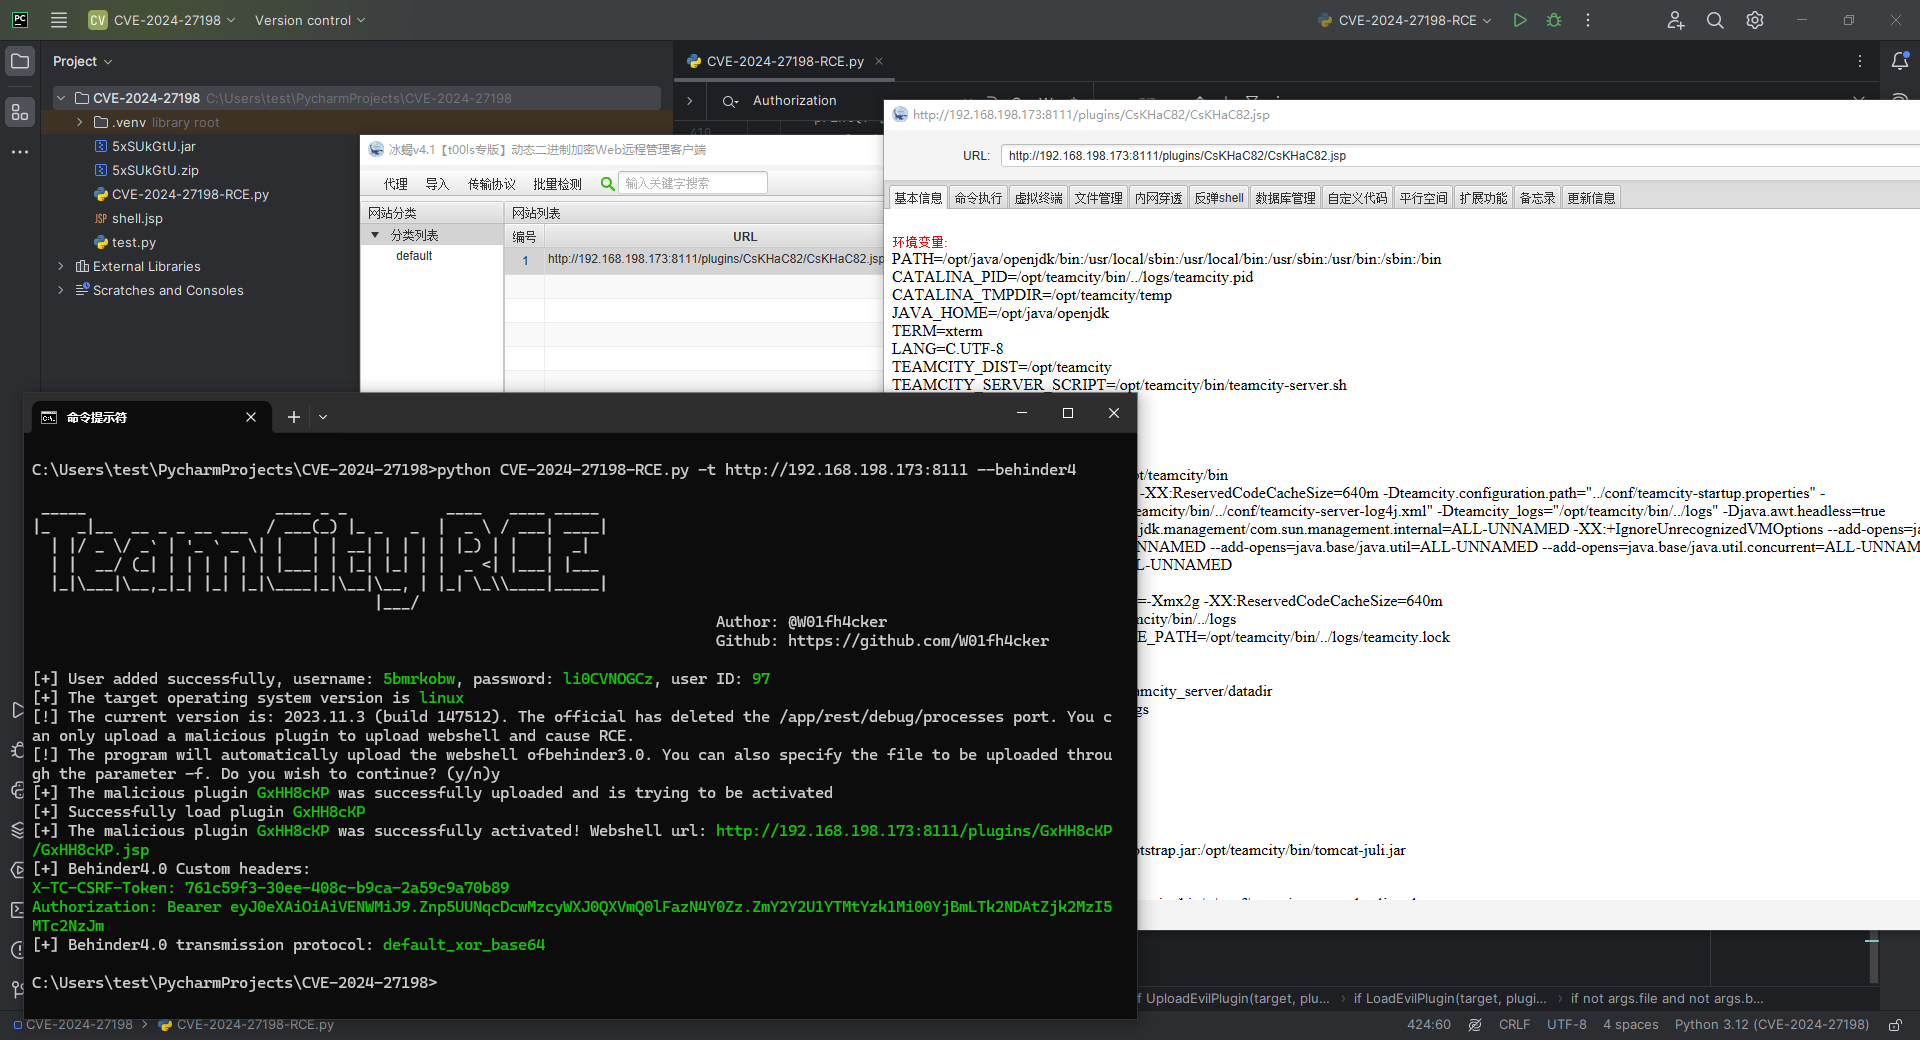Select CVE-2024-27198-RCE.py in project tree
Viewport: 1920px width, 1040px height.
tap(190, 194)
